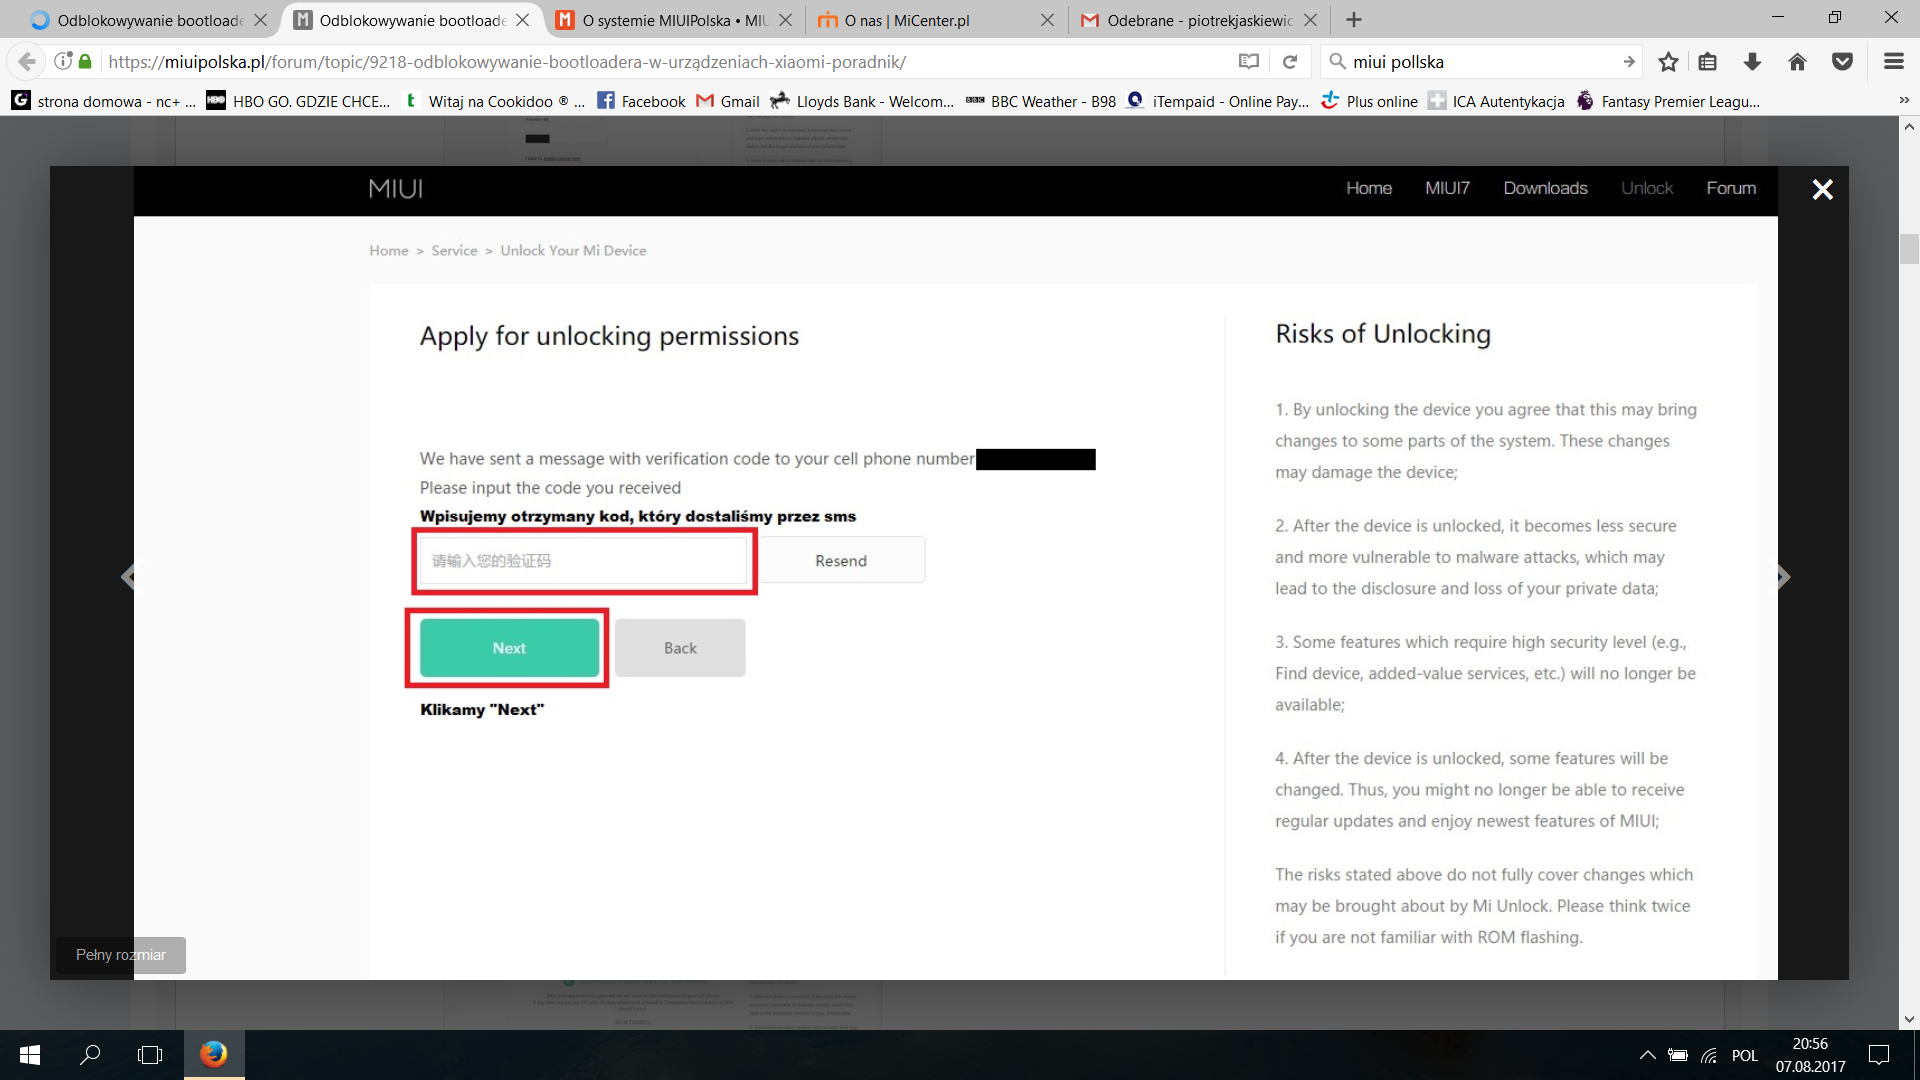This screenshot has height=1080, width=1920.
Task: Open the Facebook bookmark
Action: (641, 101)
